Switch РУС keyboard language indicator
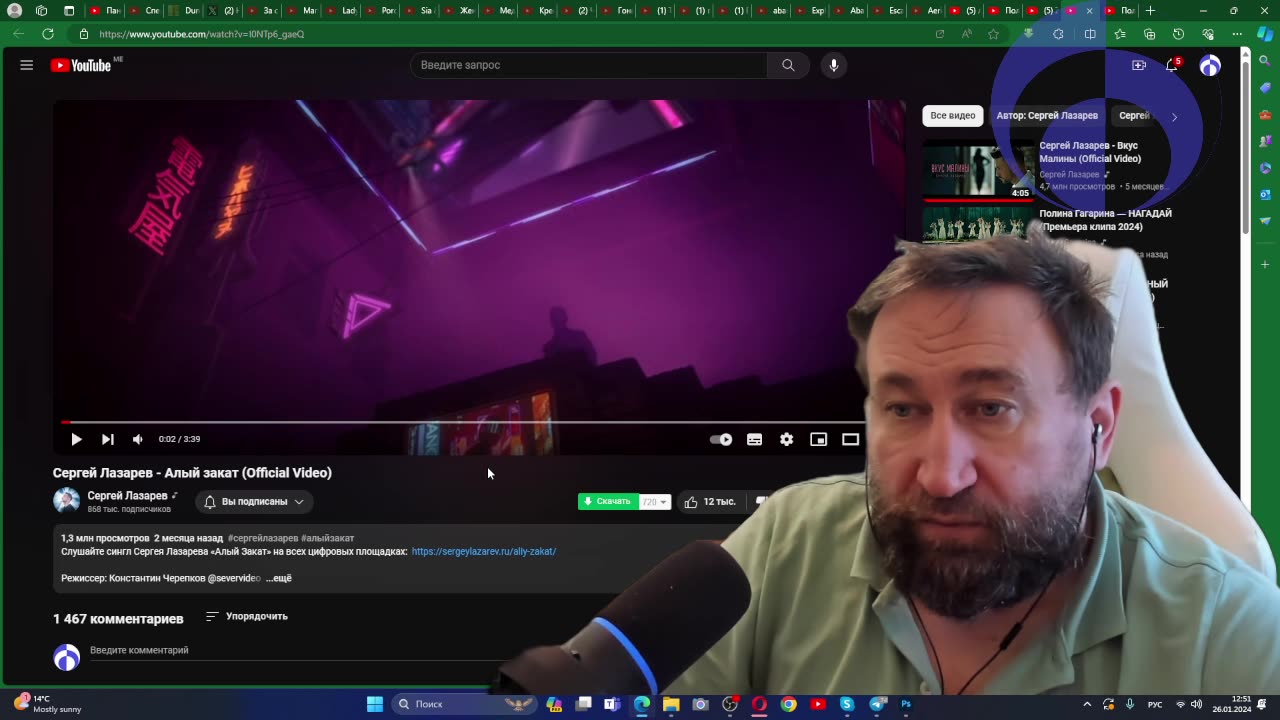 pyautogui.click(x=1155, y=704)
